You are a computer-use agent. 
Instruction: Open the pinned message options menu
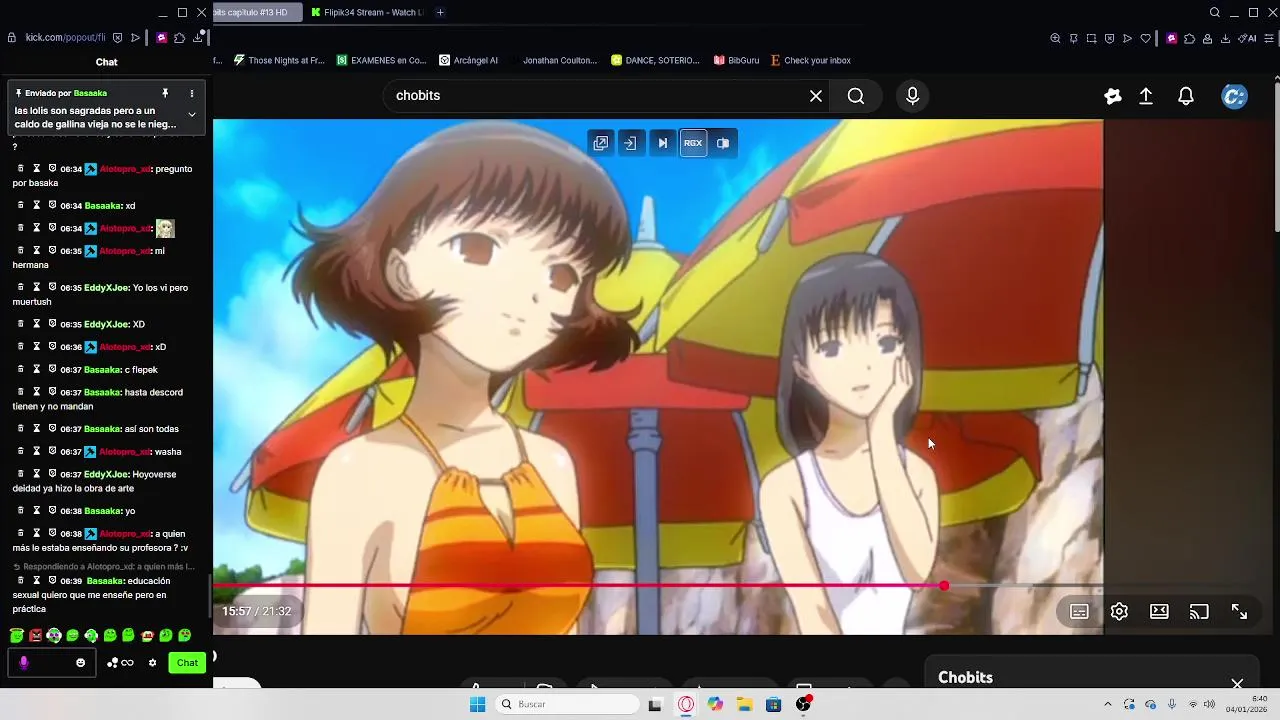point(192,93)
